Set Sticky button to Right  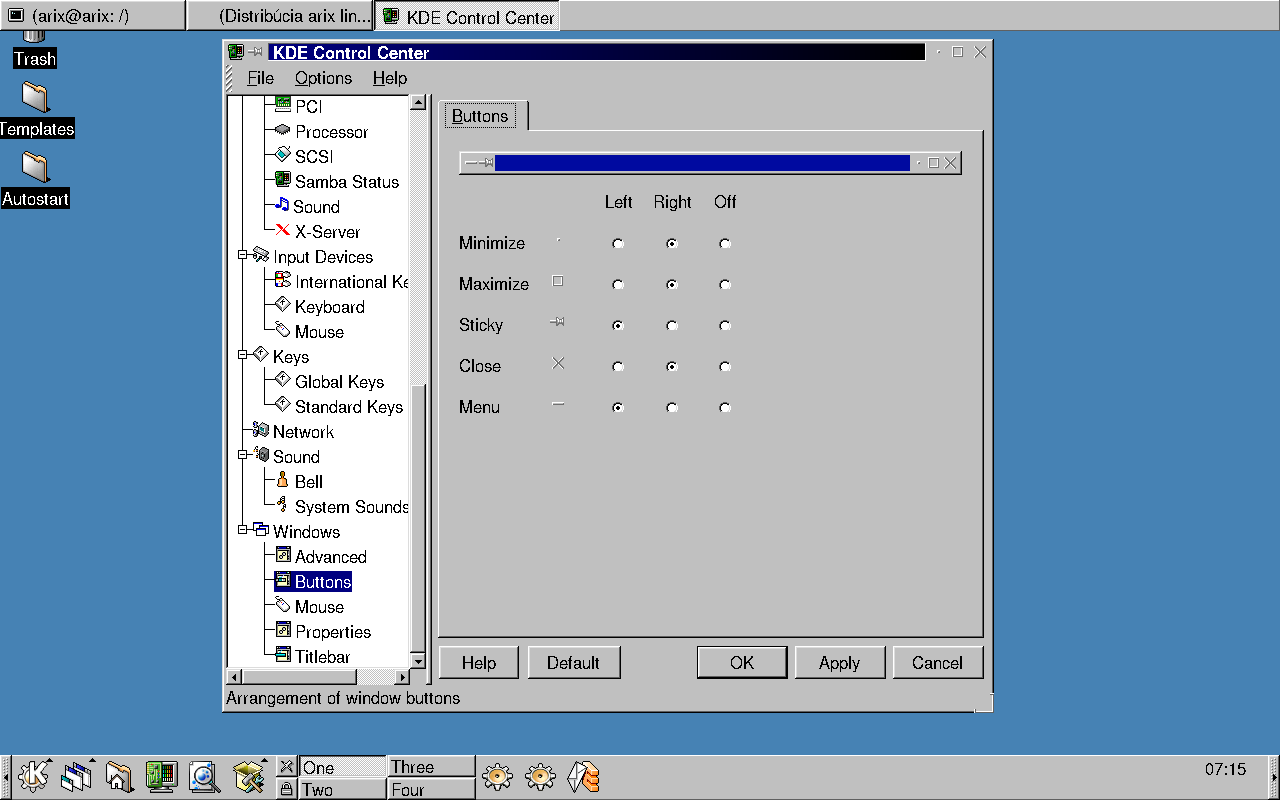pyautogui.click(x=672, y=325)
